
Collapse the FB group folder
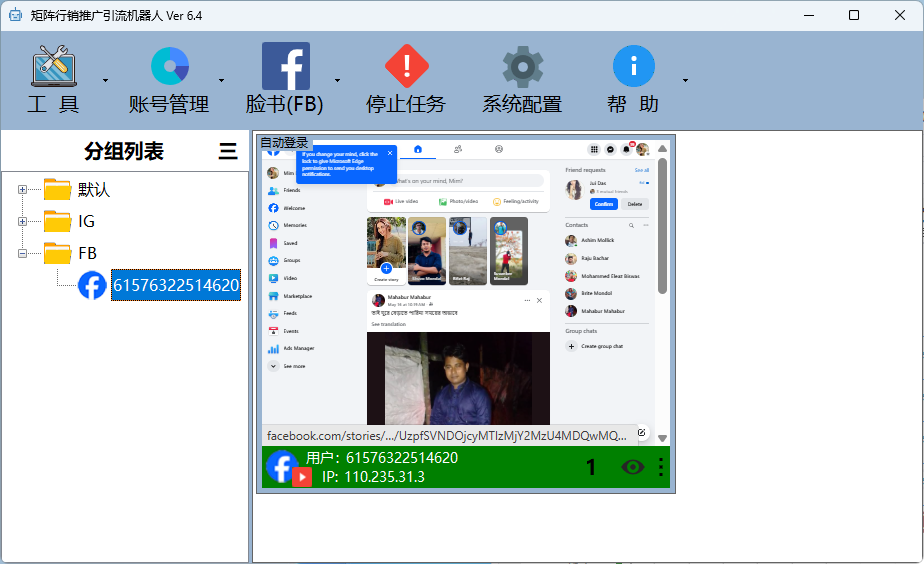click(22, 253)
